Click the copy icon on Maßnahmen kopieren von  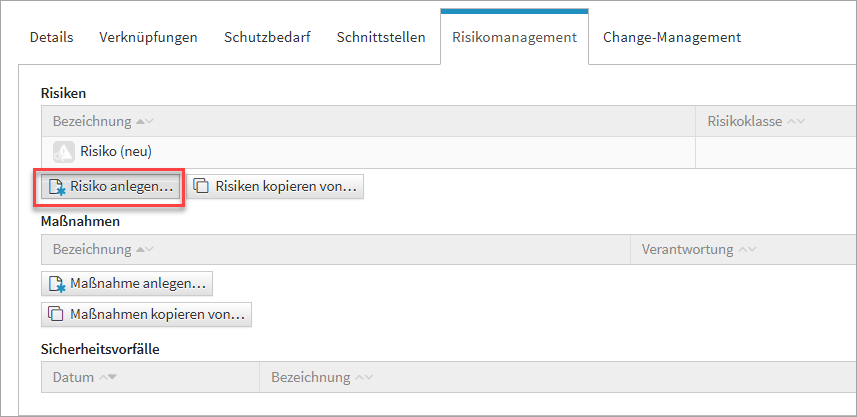coord(58,315)
